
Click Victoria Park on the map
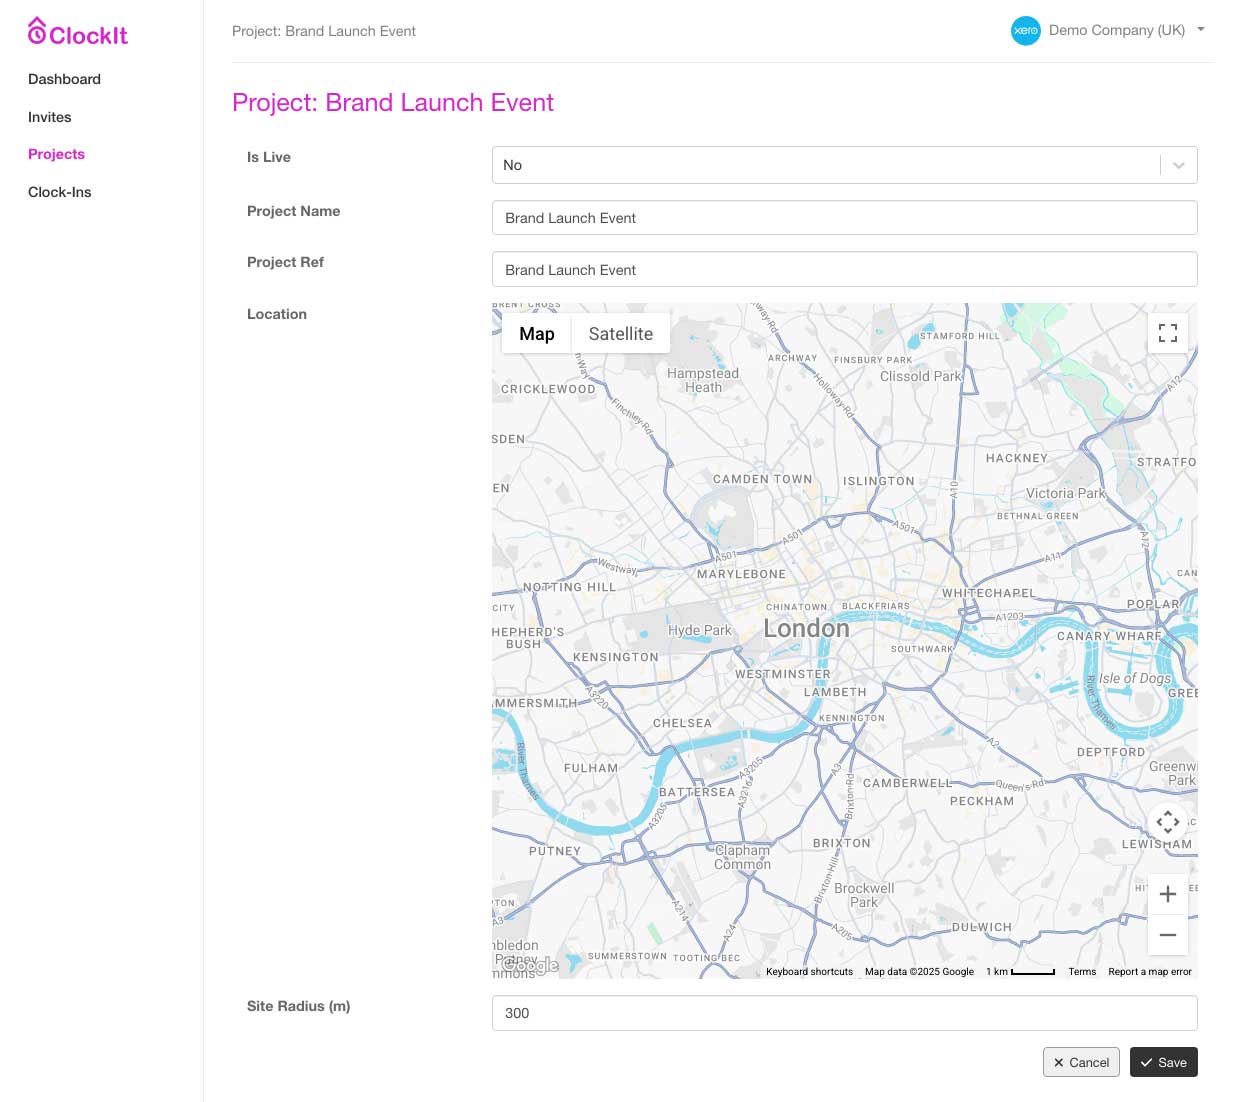[1066, 493]
